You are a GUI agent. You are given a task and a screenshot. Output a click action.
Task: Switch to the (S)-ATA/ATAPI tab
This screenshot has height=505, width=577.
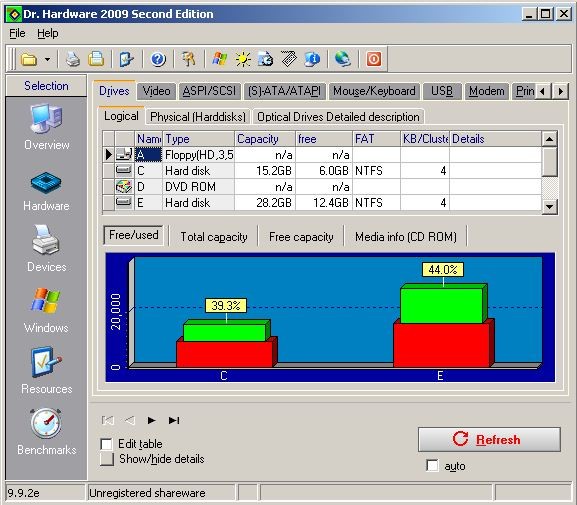pyautogui.click(x=284, y=91)
